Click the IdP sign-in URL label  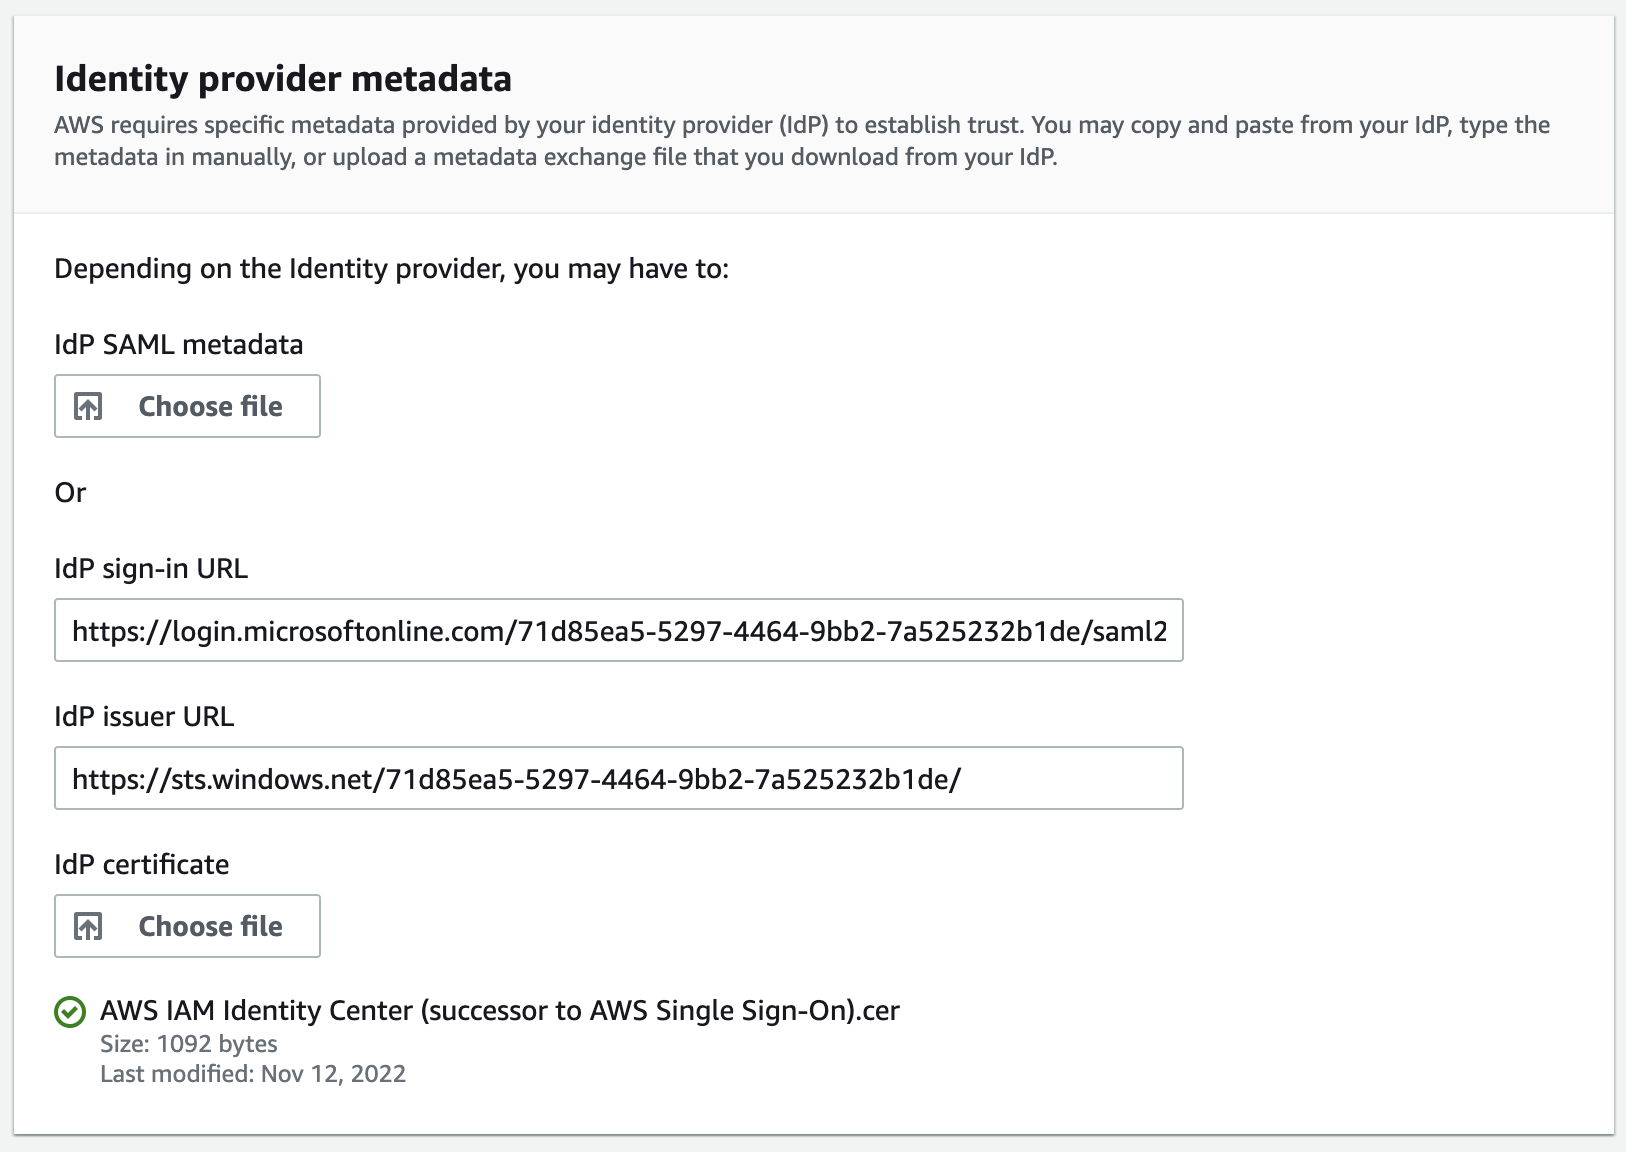(x=151, y=568)
